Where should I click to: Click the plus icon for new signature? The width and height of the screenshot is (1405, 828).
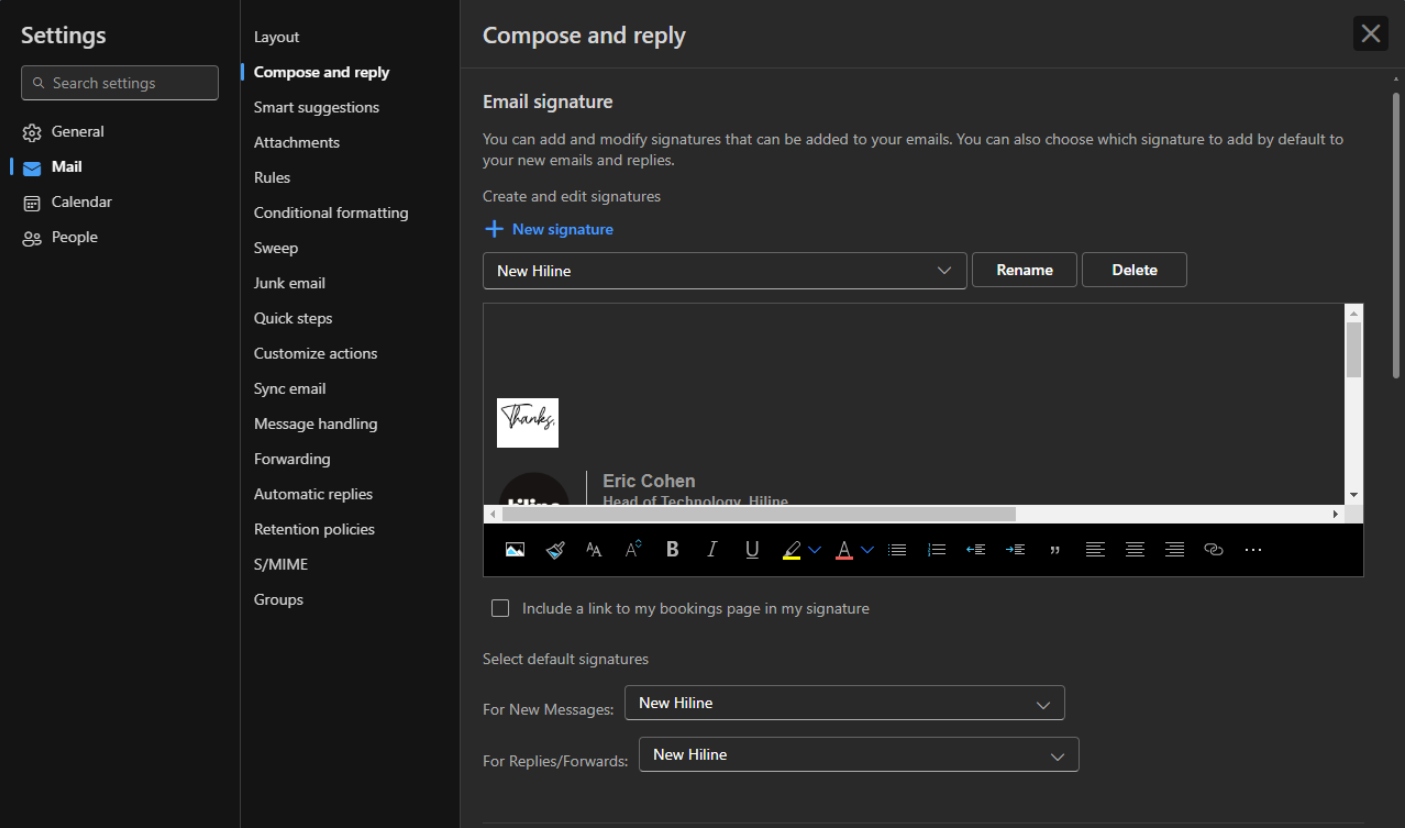[x=493, y=229]
